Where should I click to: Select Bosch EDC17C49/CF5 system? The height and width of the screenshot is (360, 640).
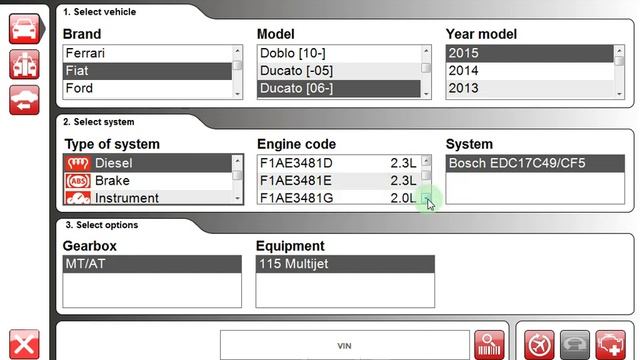coord(535,163)
